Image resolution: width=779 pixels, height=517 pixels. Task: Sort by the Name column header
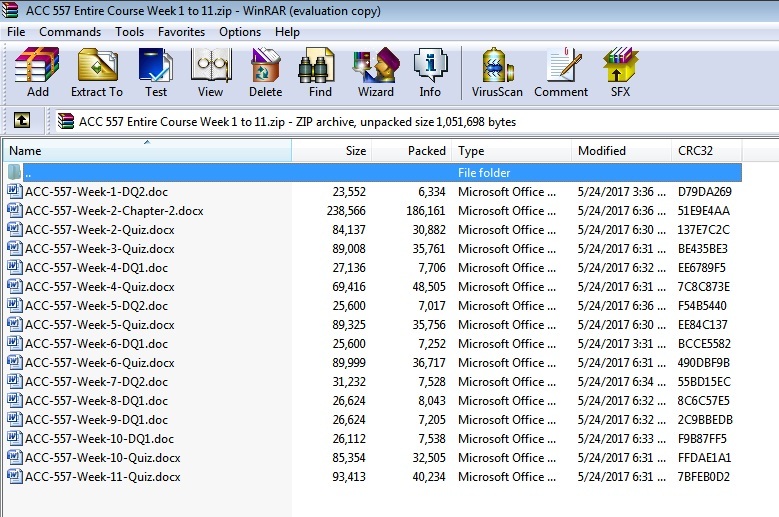147,150
